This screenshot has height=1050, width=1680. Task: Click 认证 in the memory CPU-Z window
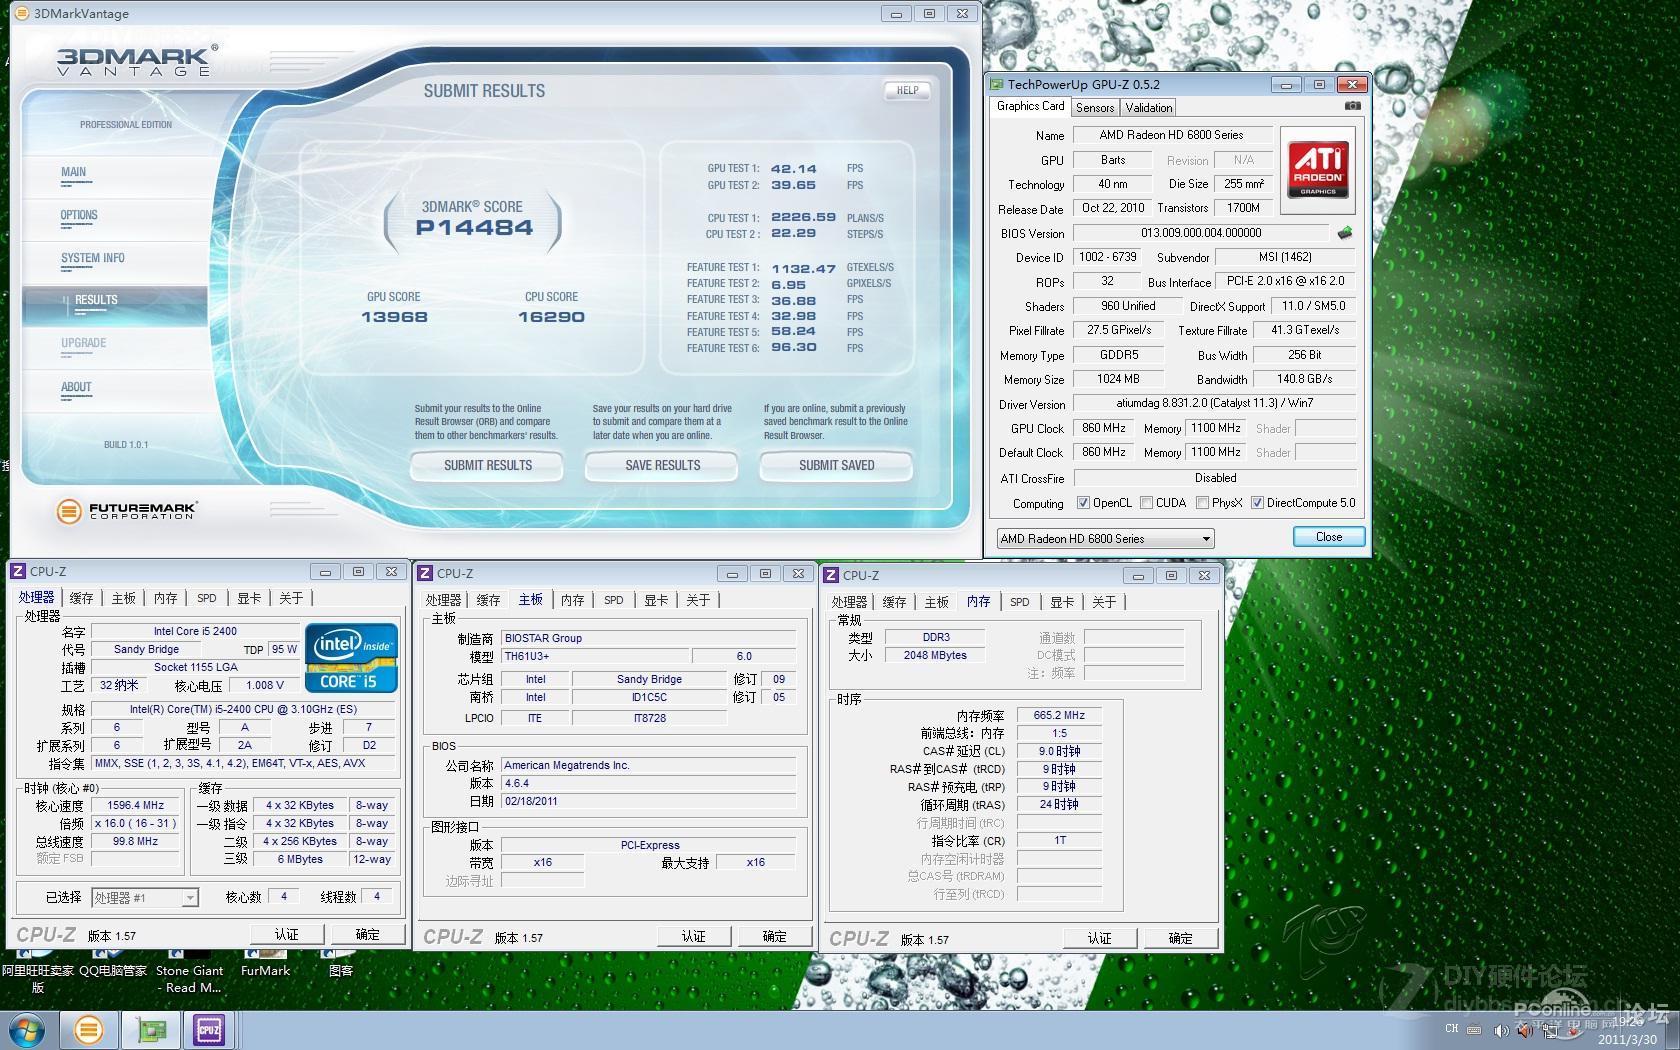click(1099, 938)
